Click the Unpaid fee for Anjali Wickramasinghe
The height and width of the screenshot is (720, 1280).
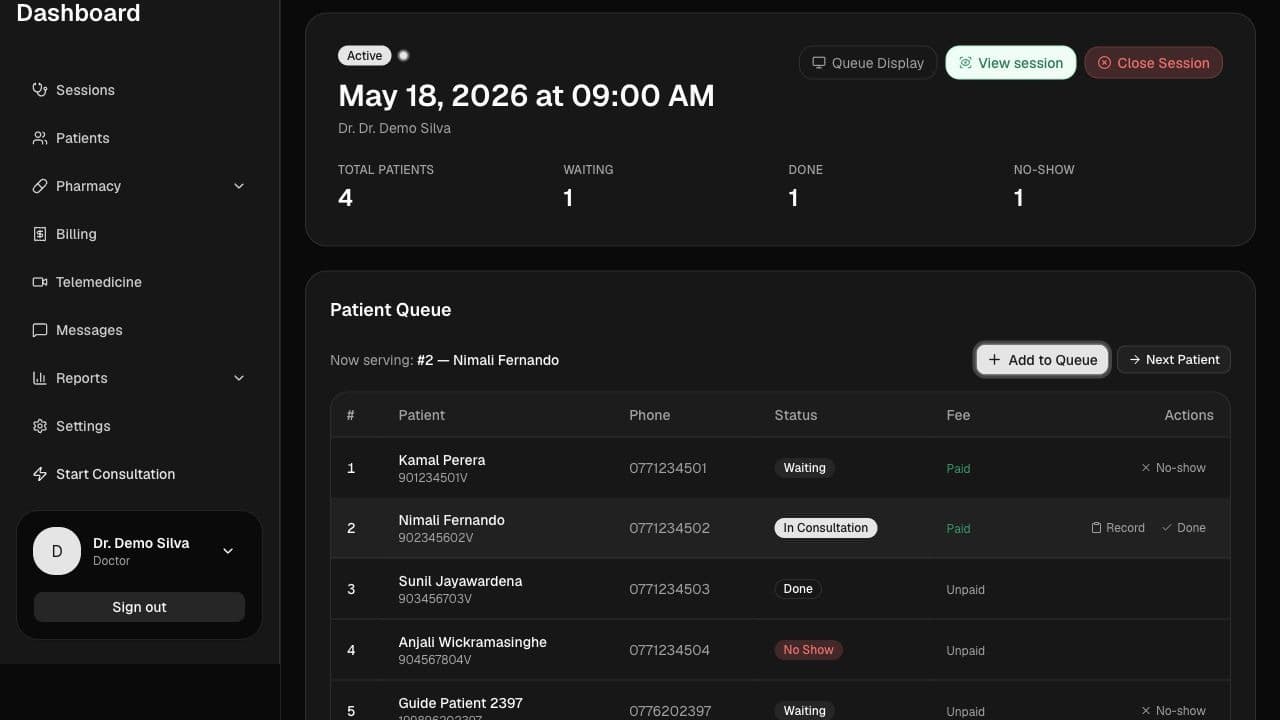965,651
